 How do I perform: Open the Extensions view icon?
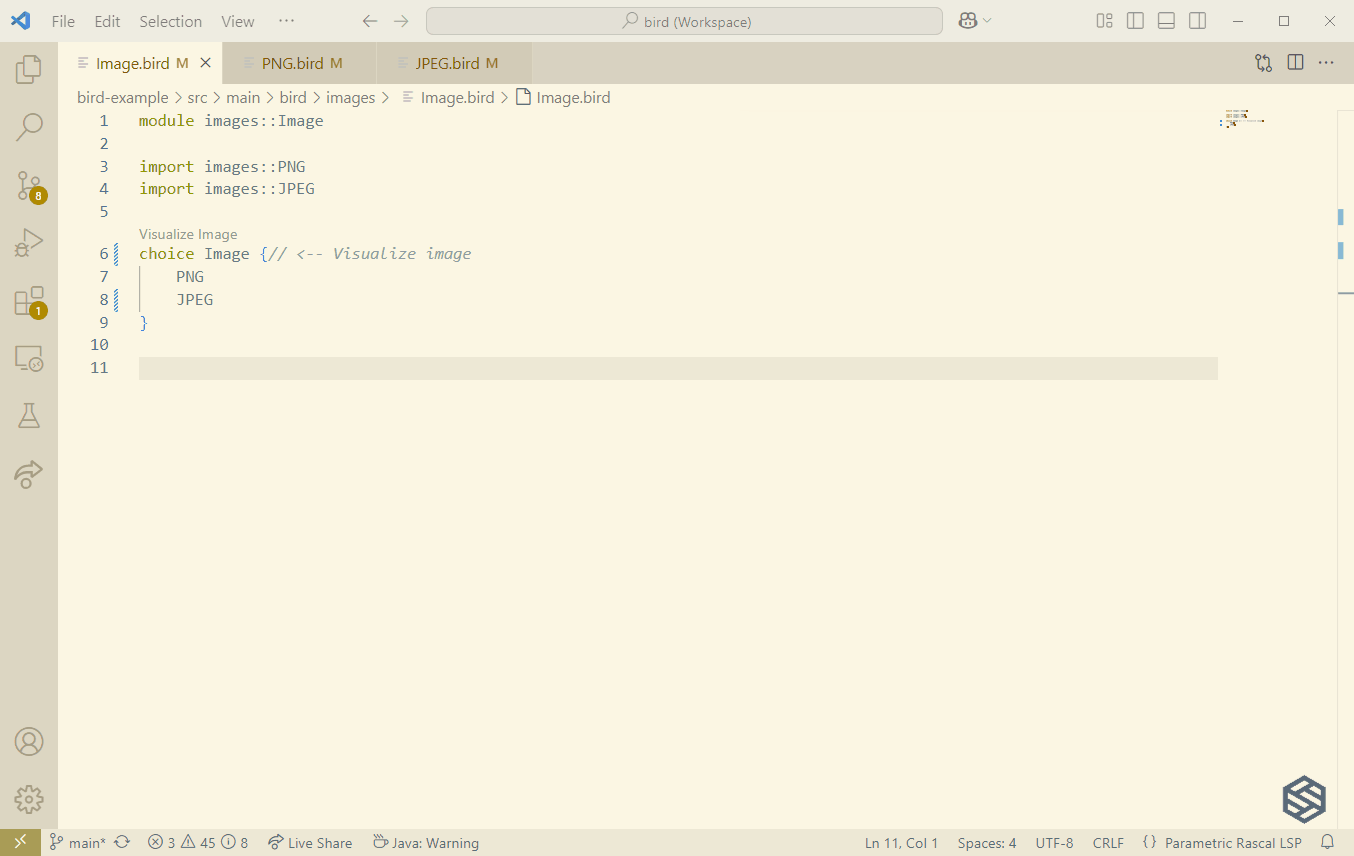(29, 301)
